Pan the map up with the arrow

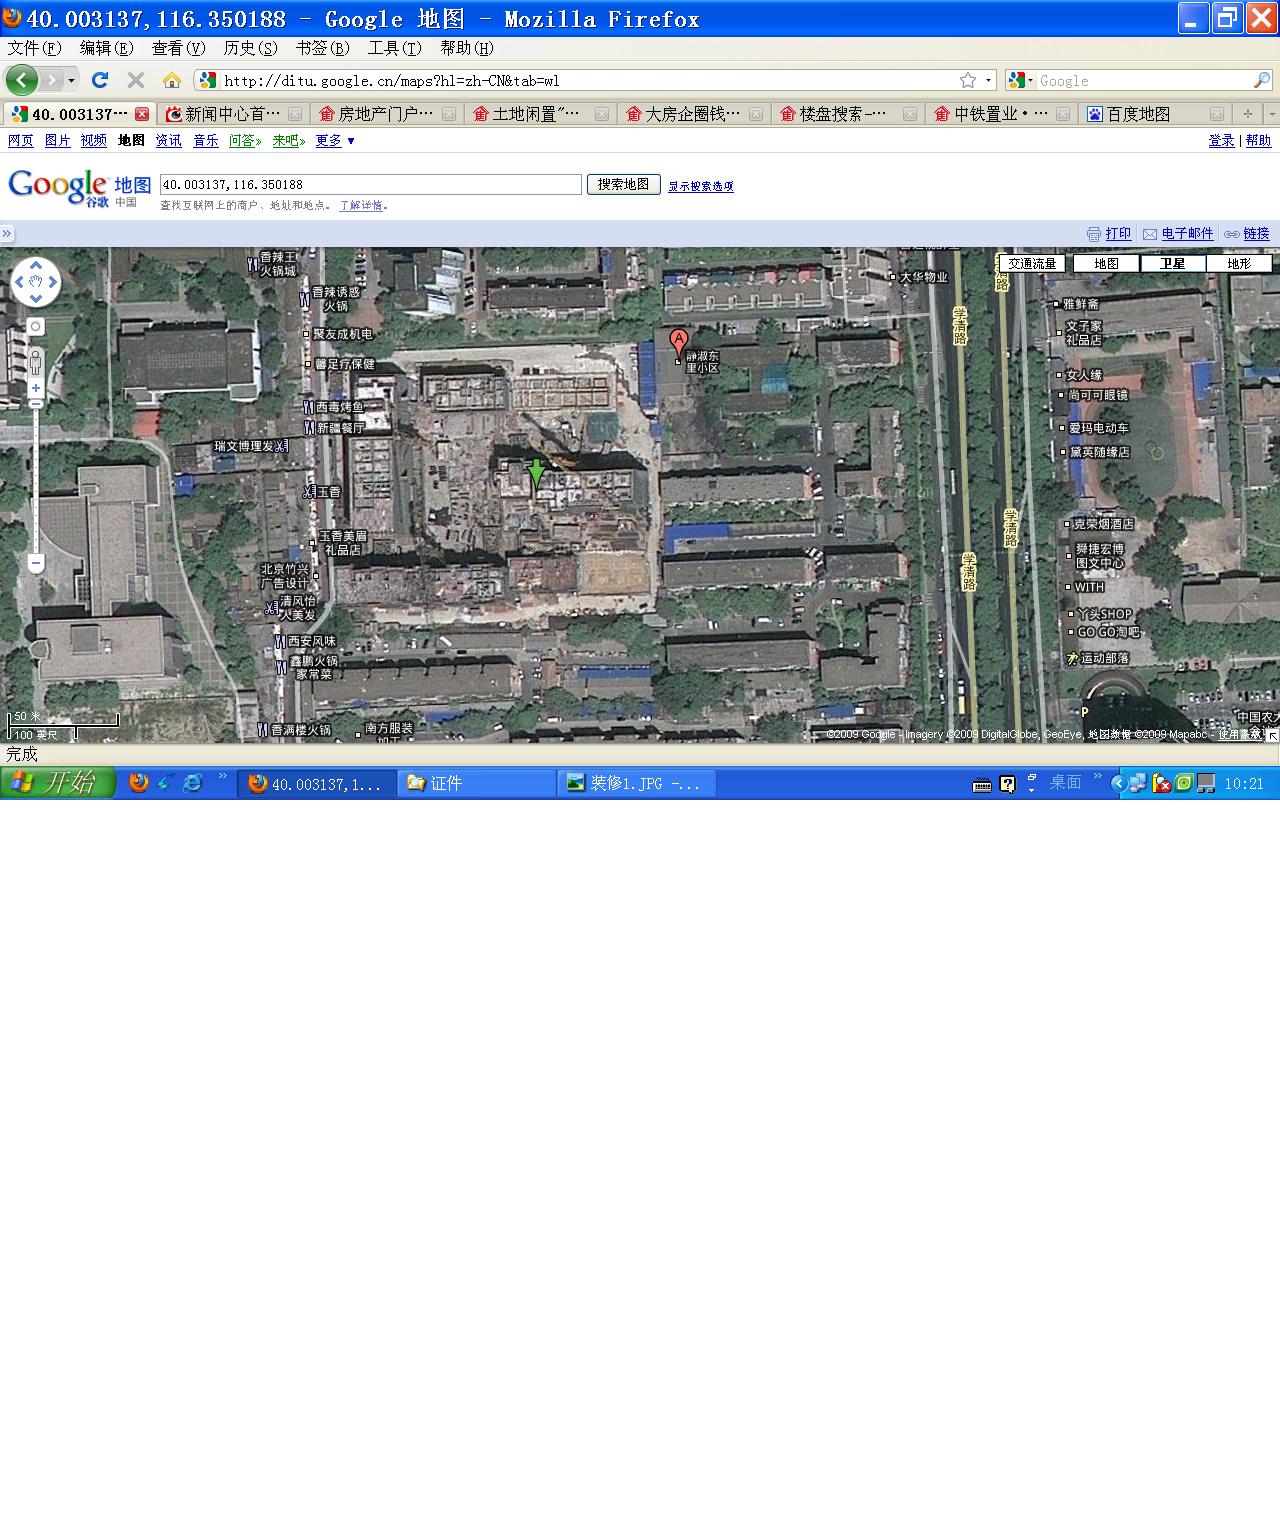tap(36, 266)
